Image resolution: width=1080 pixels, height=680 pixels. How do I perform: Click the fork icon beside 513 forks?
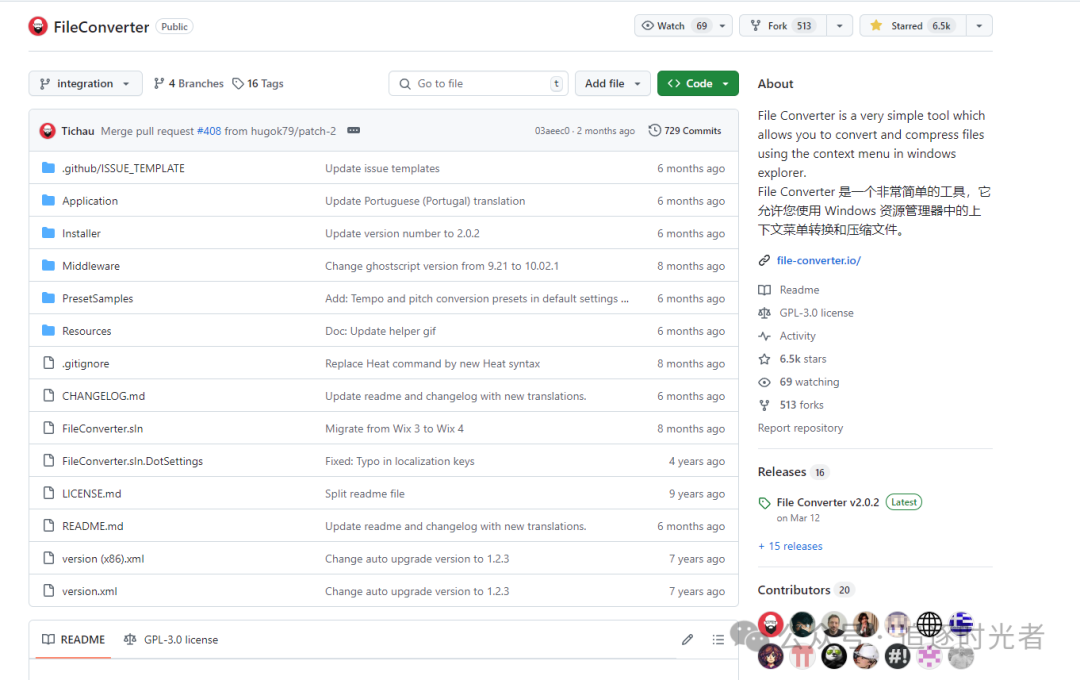(x=765, y=405)
